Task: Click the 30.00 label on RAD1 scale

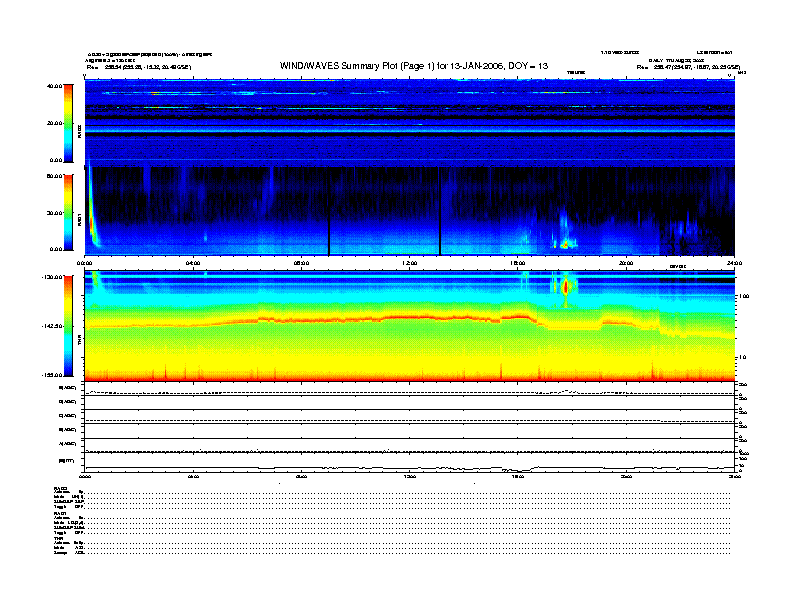Action: click(54, 213)
